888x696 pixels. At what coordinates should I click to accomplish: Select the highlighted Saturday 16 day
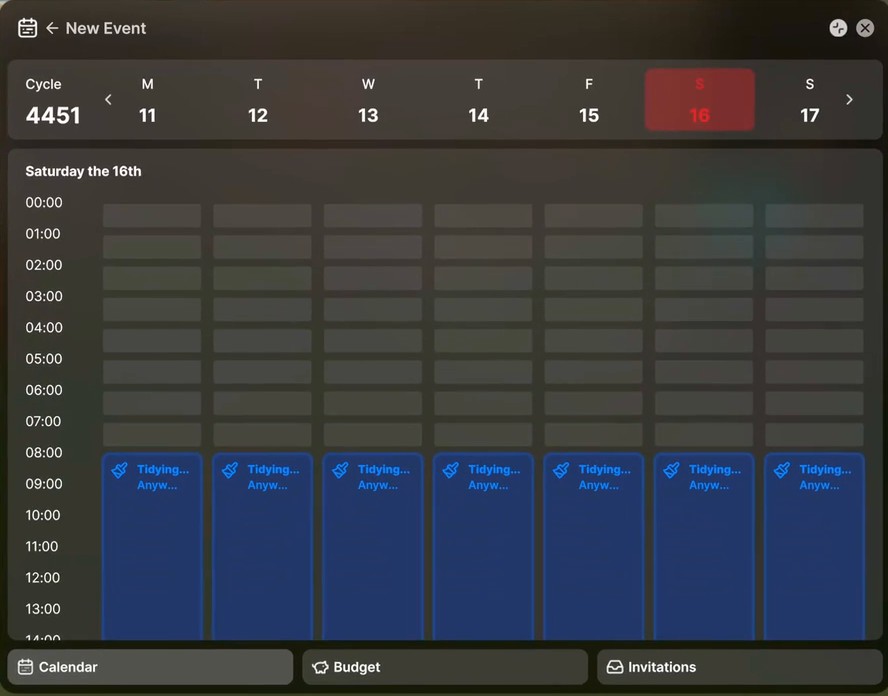[x=699, y=100]
